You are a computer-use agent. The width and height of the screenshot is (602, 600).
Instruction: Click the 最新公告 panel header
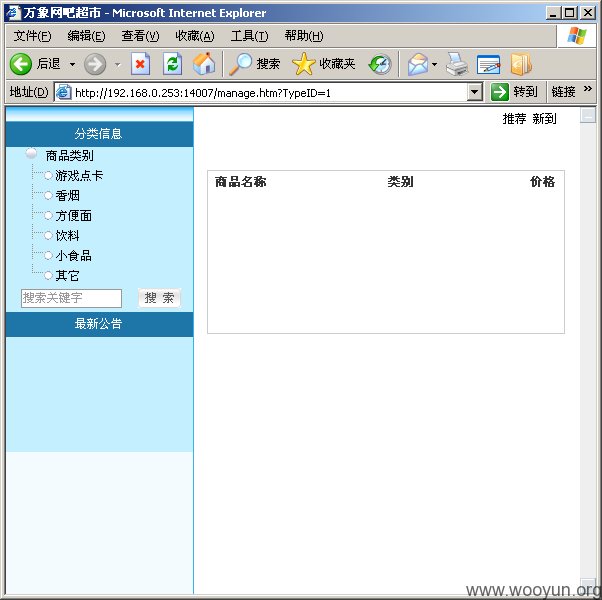tap(99, 324)
